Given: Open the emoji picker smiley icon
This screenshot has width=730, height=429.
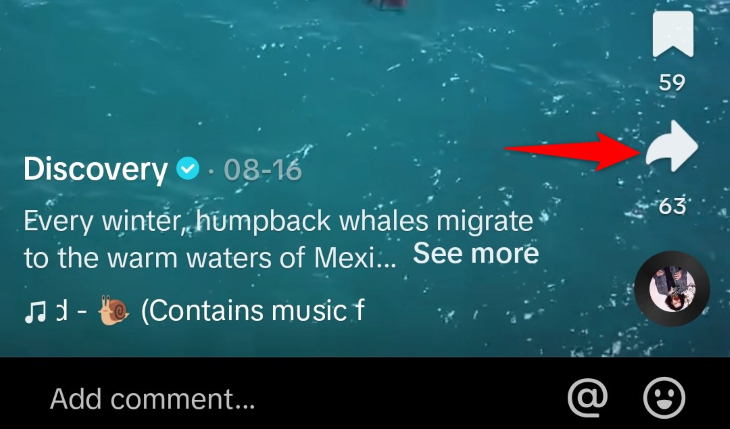Looking at the screenshot, I should coord(664,398).
